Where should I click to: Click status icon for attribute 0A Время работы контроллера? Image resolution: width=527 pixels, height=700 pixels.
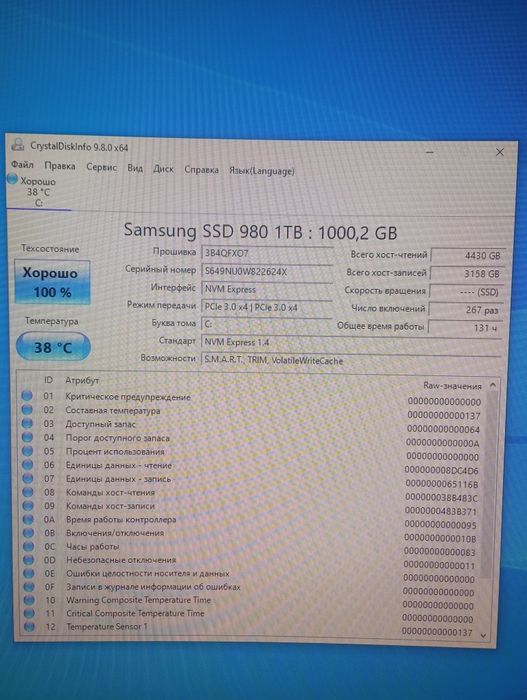click(x=28, y=519)
